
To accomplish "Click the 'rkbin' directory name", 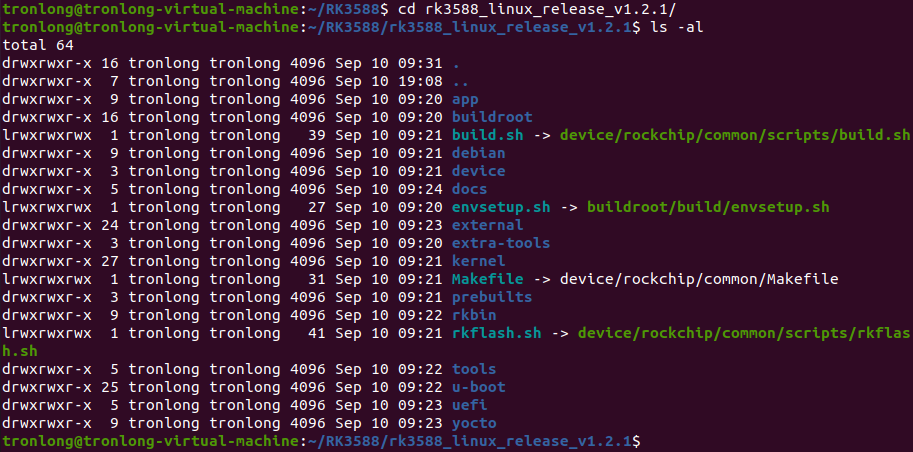I will [x=474, y=315].
